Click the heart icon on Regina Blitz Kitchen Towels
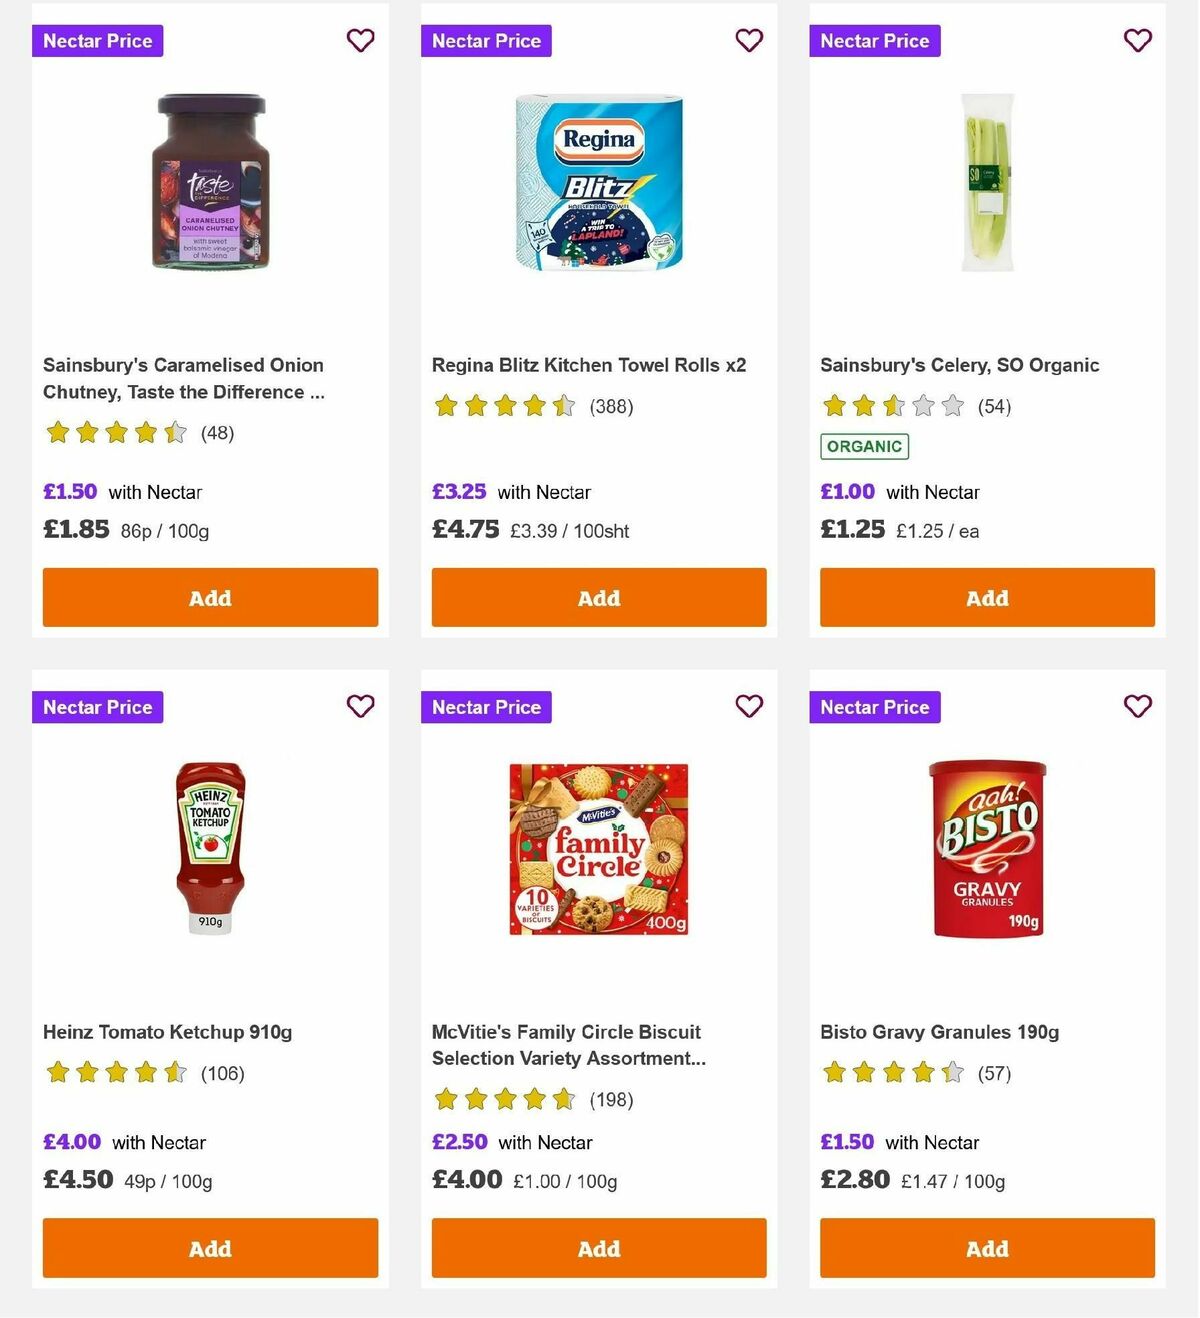This screenshot has width=1200, height=1318. click(x=749, y=40)
